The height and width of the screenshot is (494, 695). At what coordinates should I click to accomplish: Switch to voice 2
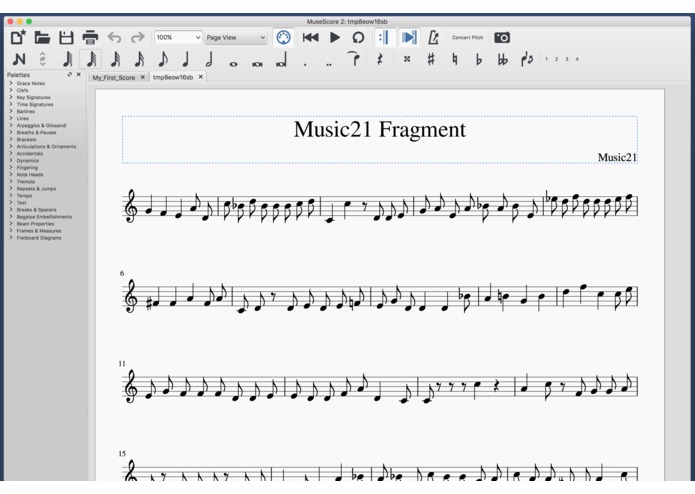pos(556,59)
